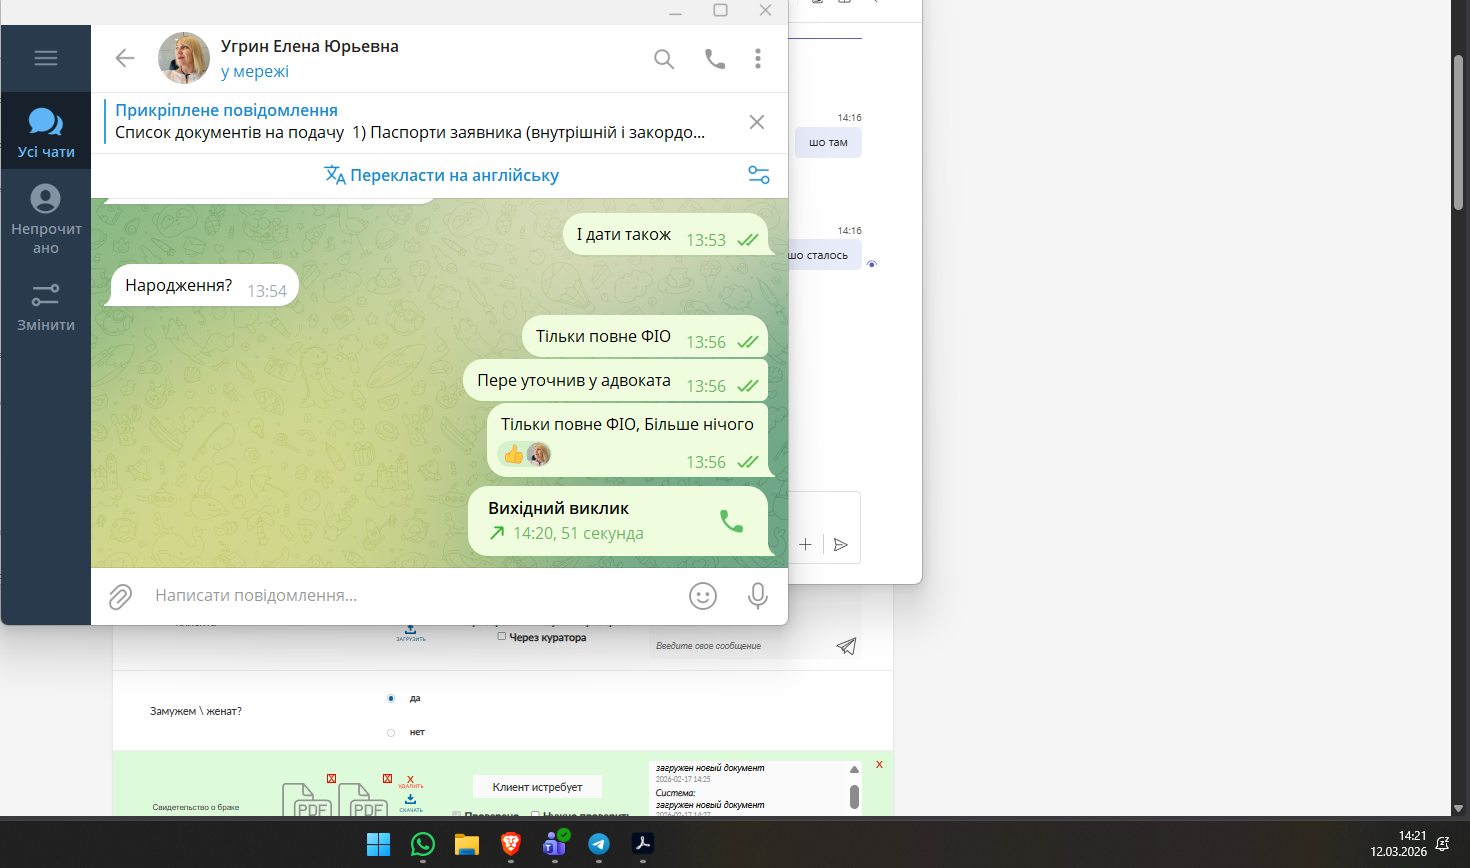This screenshot has height=868, width=1470.
Task: Click the seen eye icon in Teams chat
Action: pyautogui.click(x=872, y=264)
